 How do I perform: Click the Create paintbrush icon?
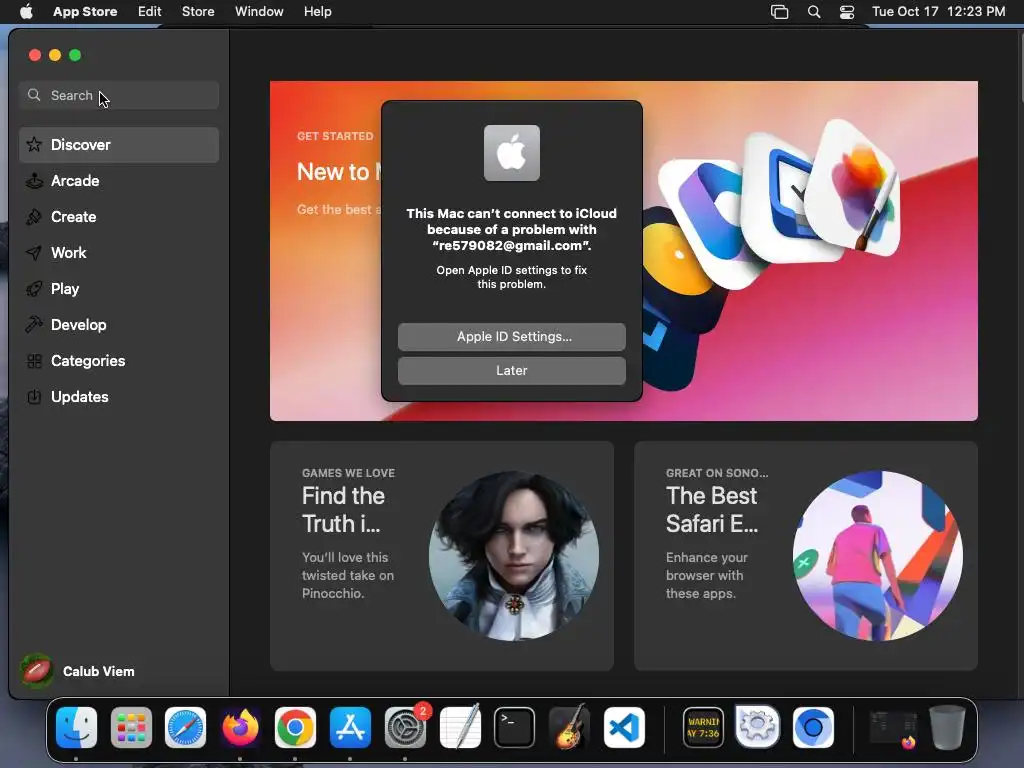[34, 216]
